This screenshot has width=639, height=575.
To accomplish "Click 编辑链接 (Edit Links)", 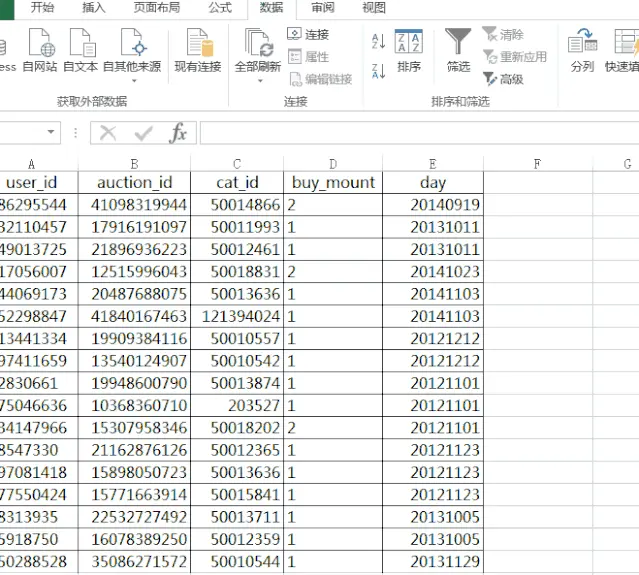I will 320,79.
